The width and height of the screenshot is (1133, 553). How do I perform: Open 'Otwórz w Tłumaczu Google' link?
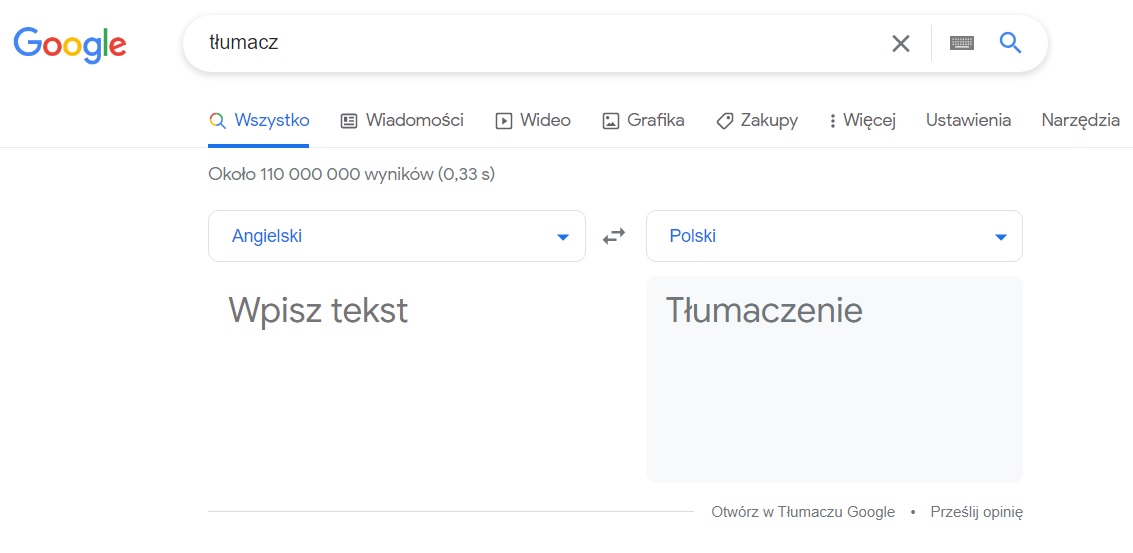(x=803, y=513)
